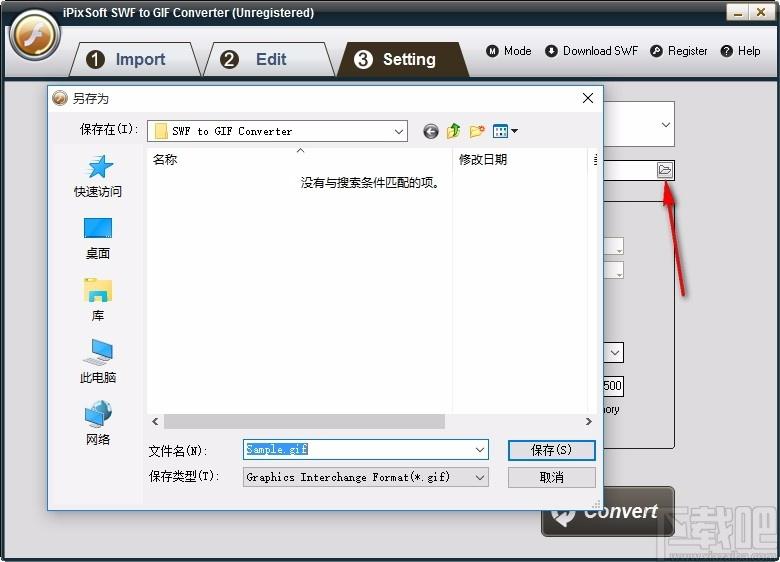Select 此电脑 in the places bar
The image size is (780, 562).
pos(98,362)
